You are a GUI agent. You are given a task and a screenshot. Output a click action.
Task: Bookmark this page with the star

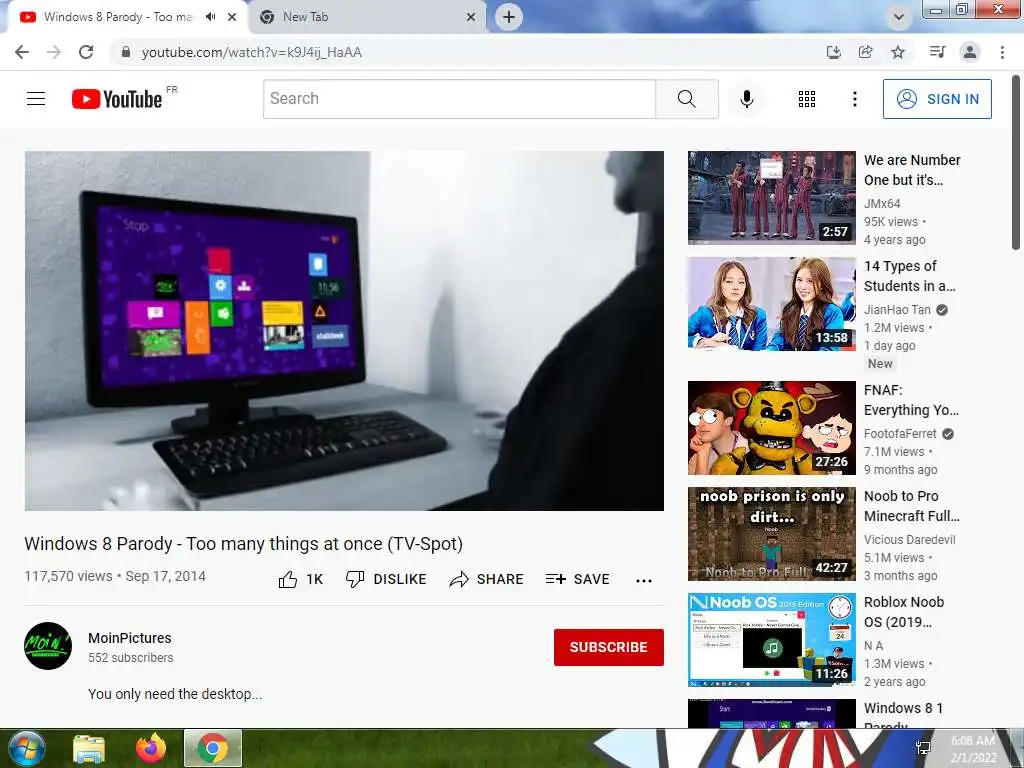point(898,52)
